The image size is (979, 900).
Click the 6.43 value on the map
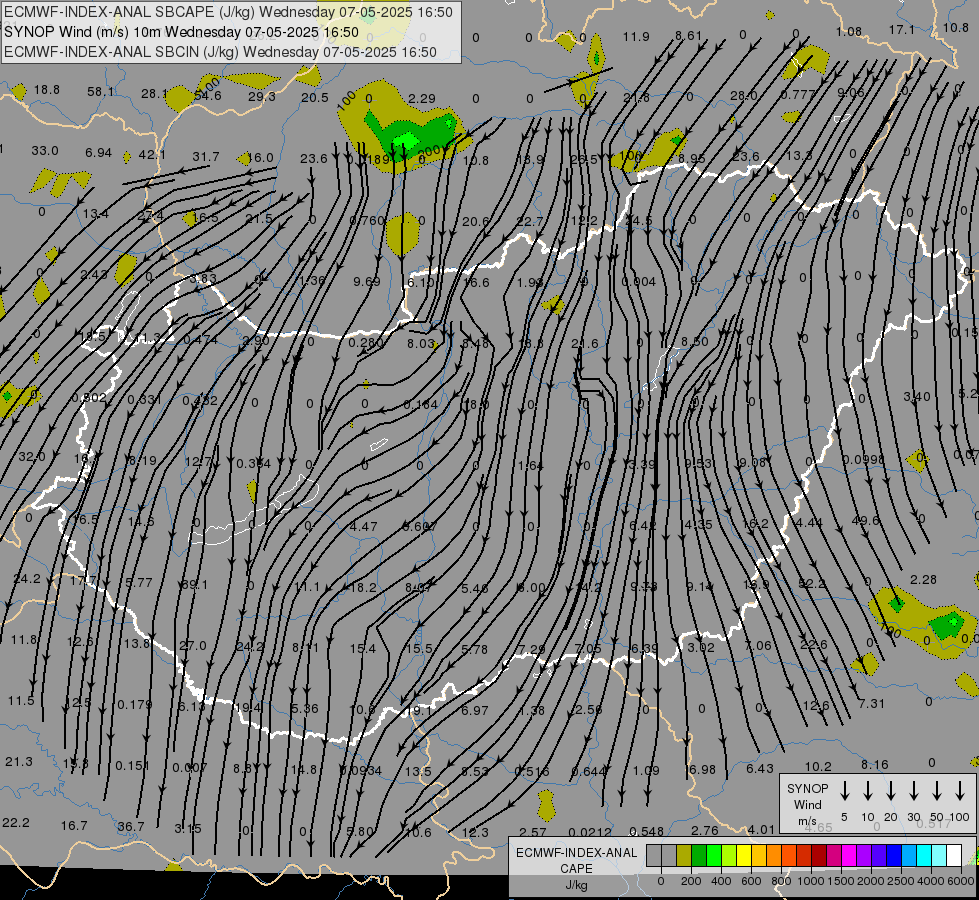(x=760, y=768)
